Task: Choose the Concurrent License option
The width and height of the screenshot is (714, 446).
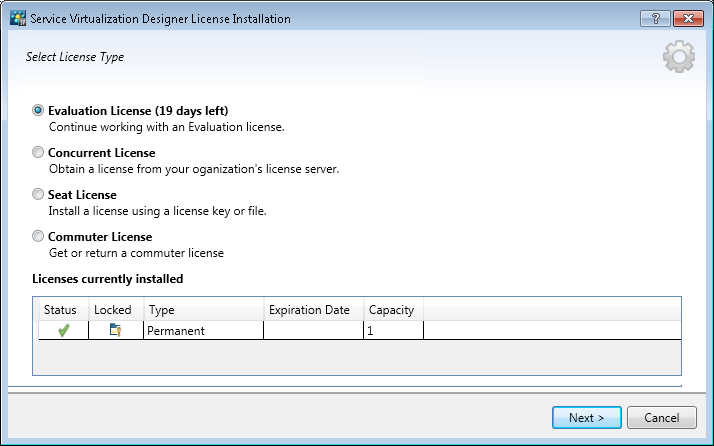Action: click(38, 153)
